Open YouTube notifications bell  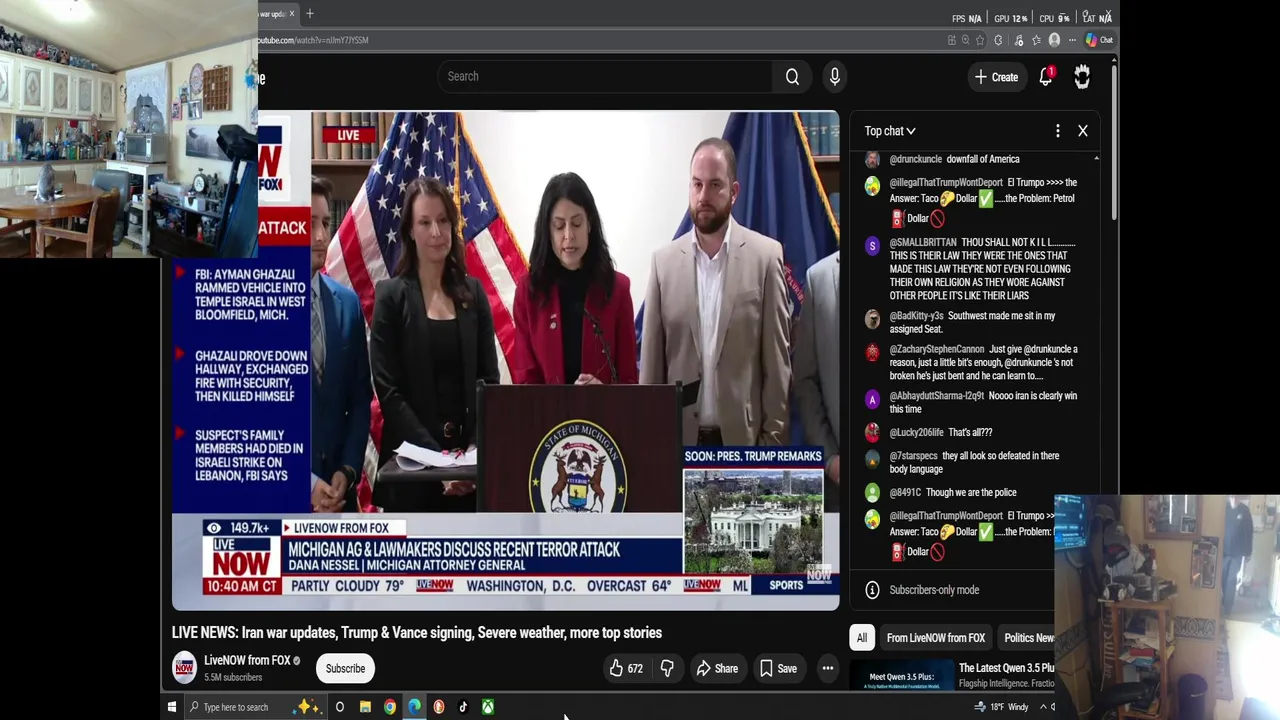1046,77
